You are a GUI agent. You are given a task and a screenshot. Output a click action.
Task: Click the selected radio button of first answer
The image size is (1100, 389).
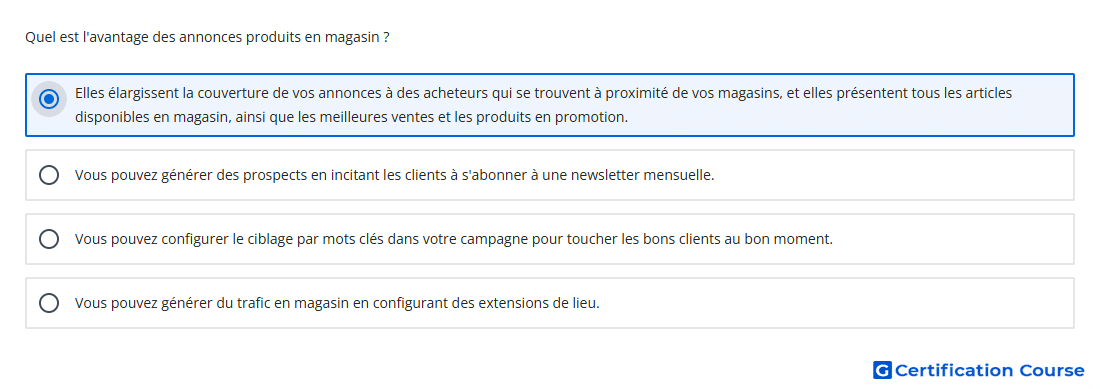coord(48,99)
